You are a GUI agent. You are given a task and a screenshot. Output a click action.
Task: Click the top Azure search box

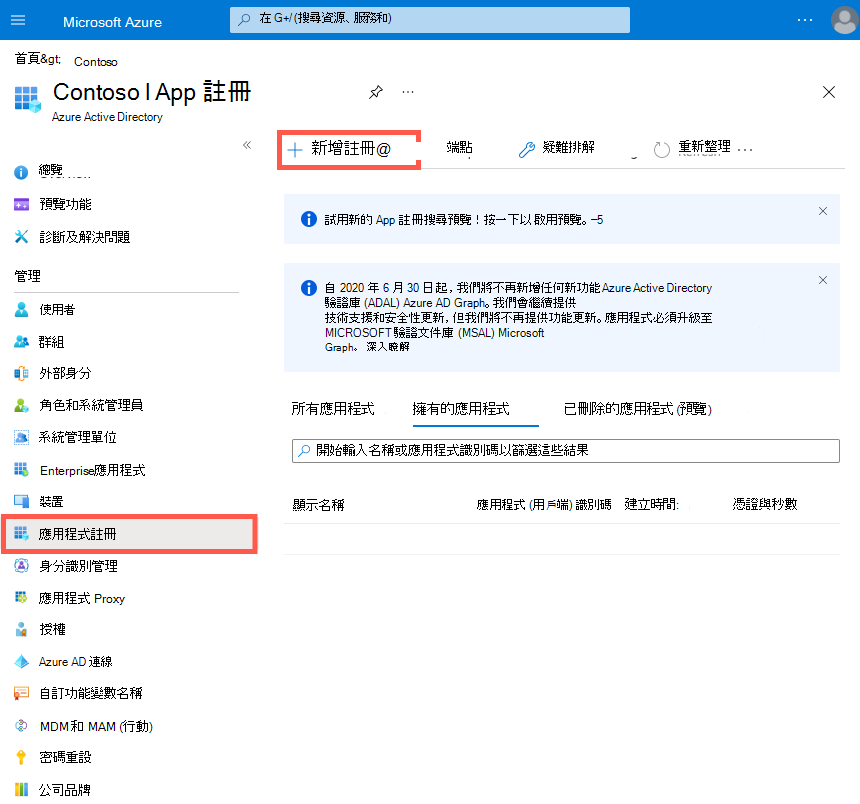[x=429, y=20]
